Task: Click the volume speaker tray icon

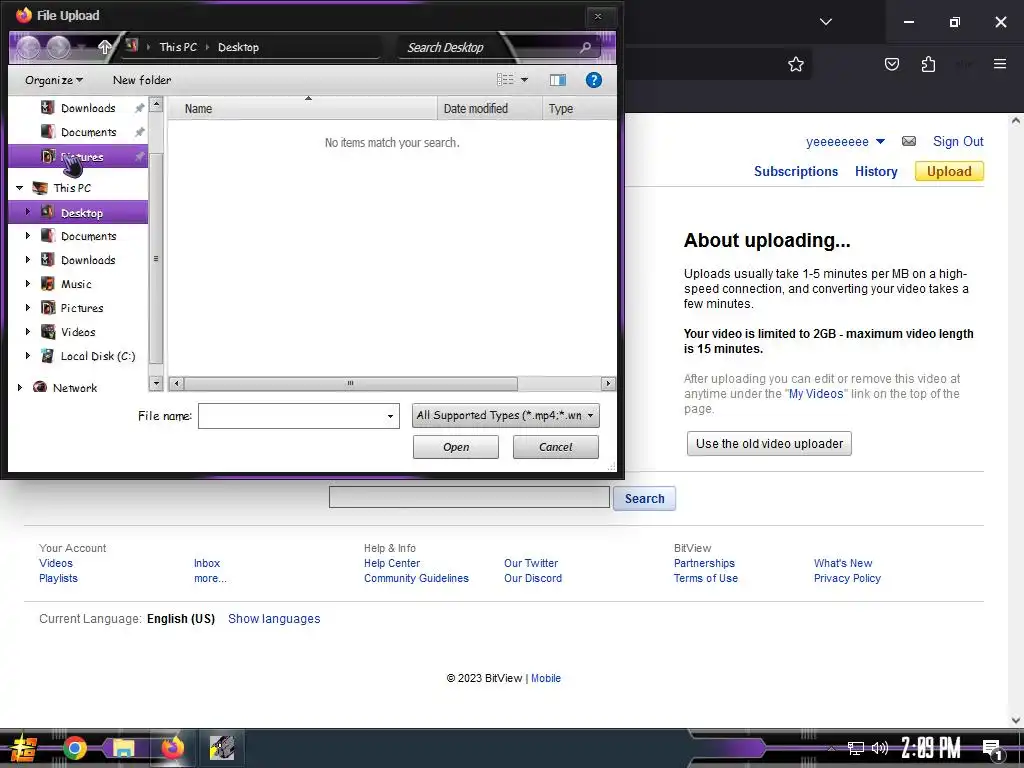Action: (880, 748)
